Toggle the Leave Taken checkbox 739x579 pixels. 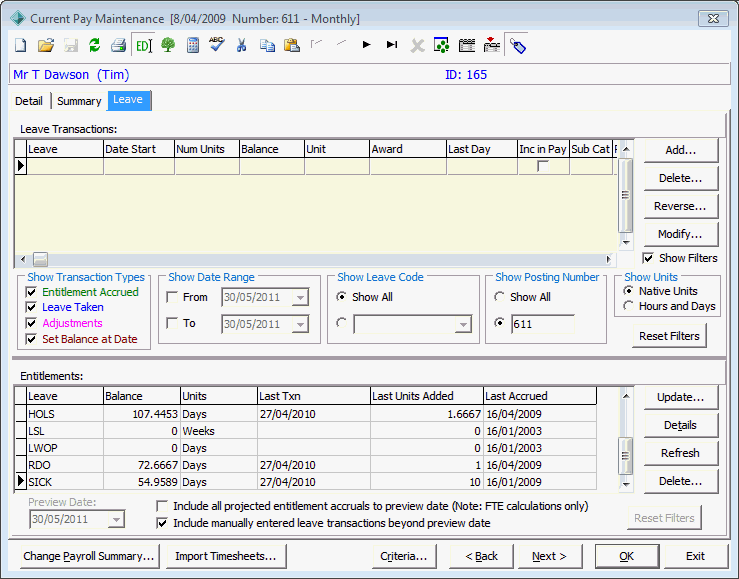31,308
